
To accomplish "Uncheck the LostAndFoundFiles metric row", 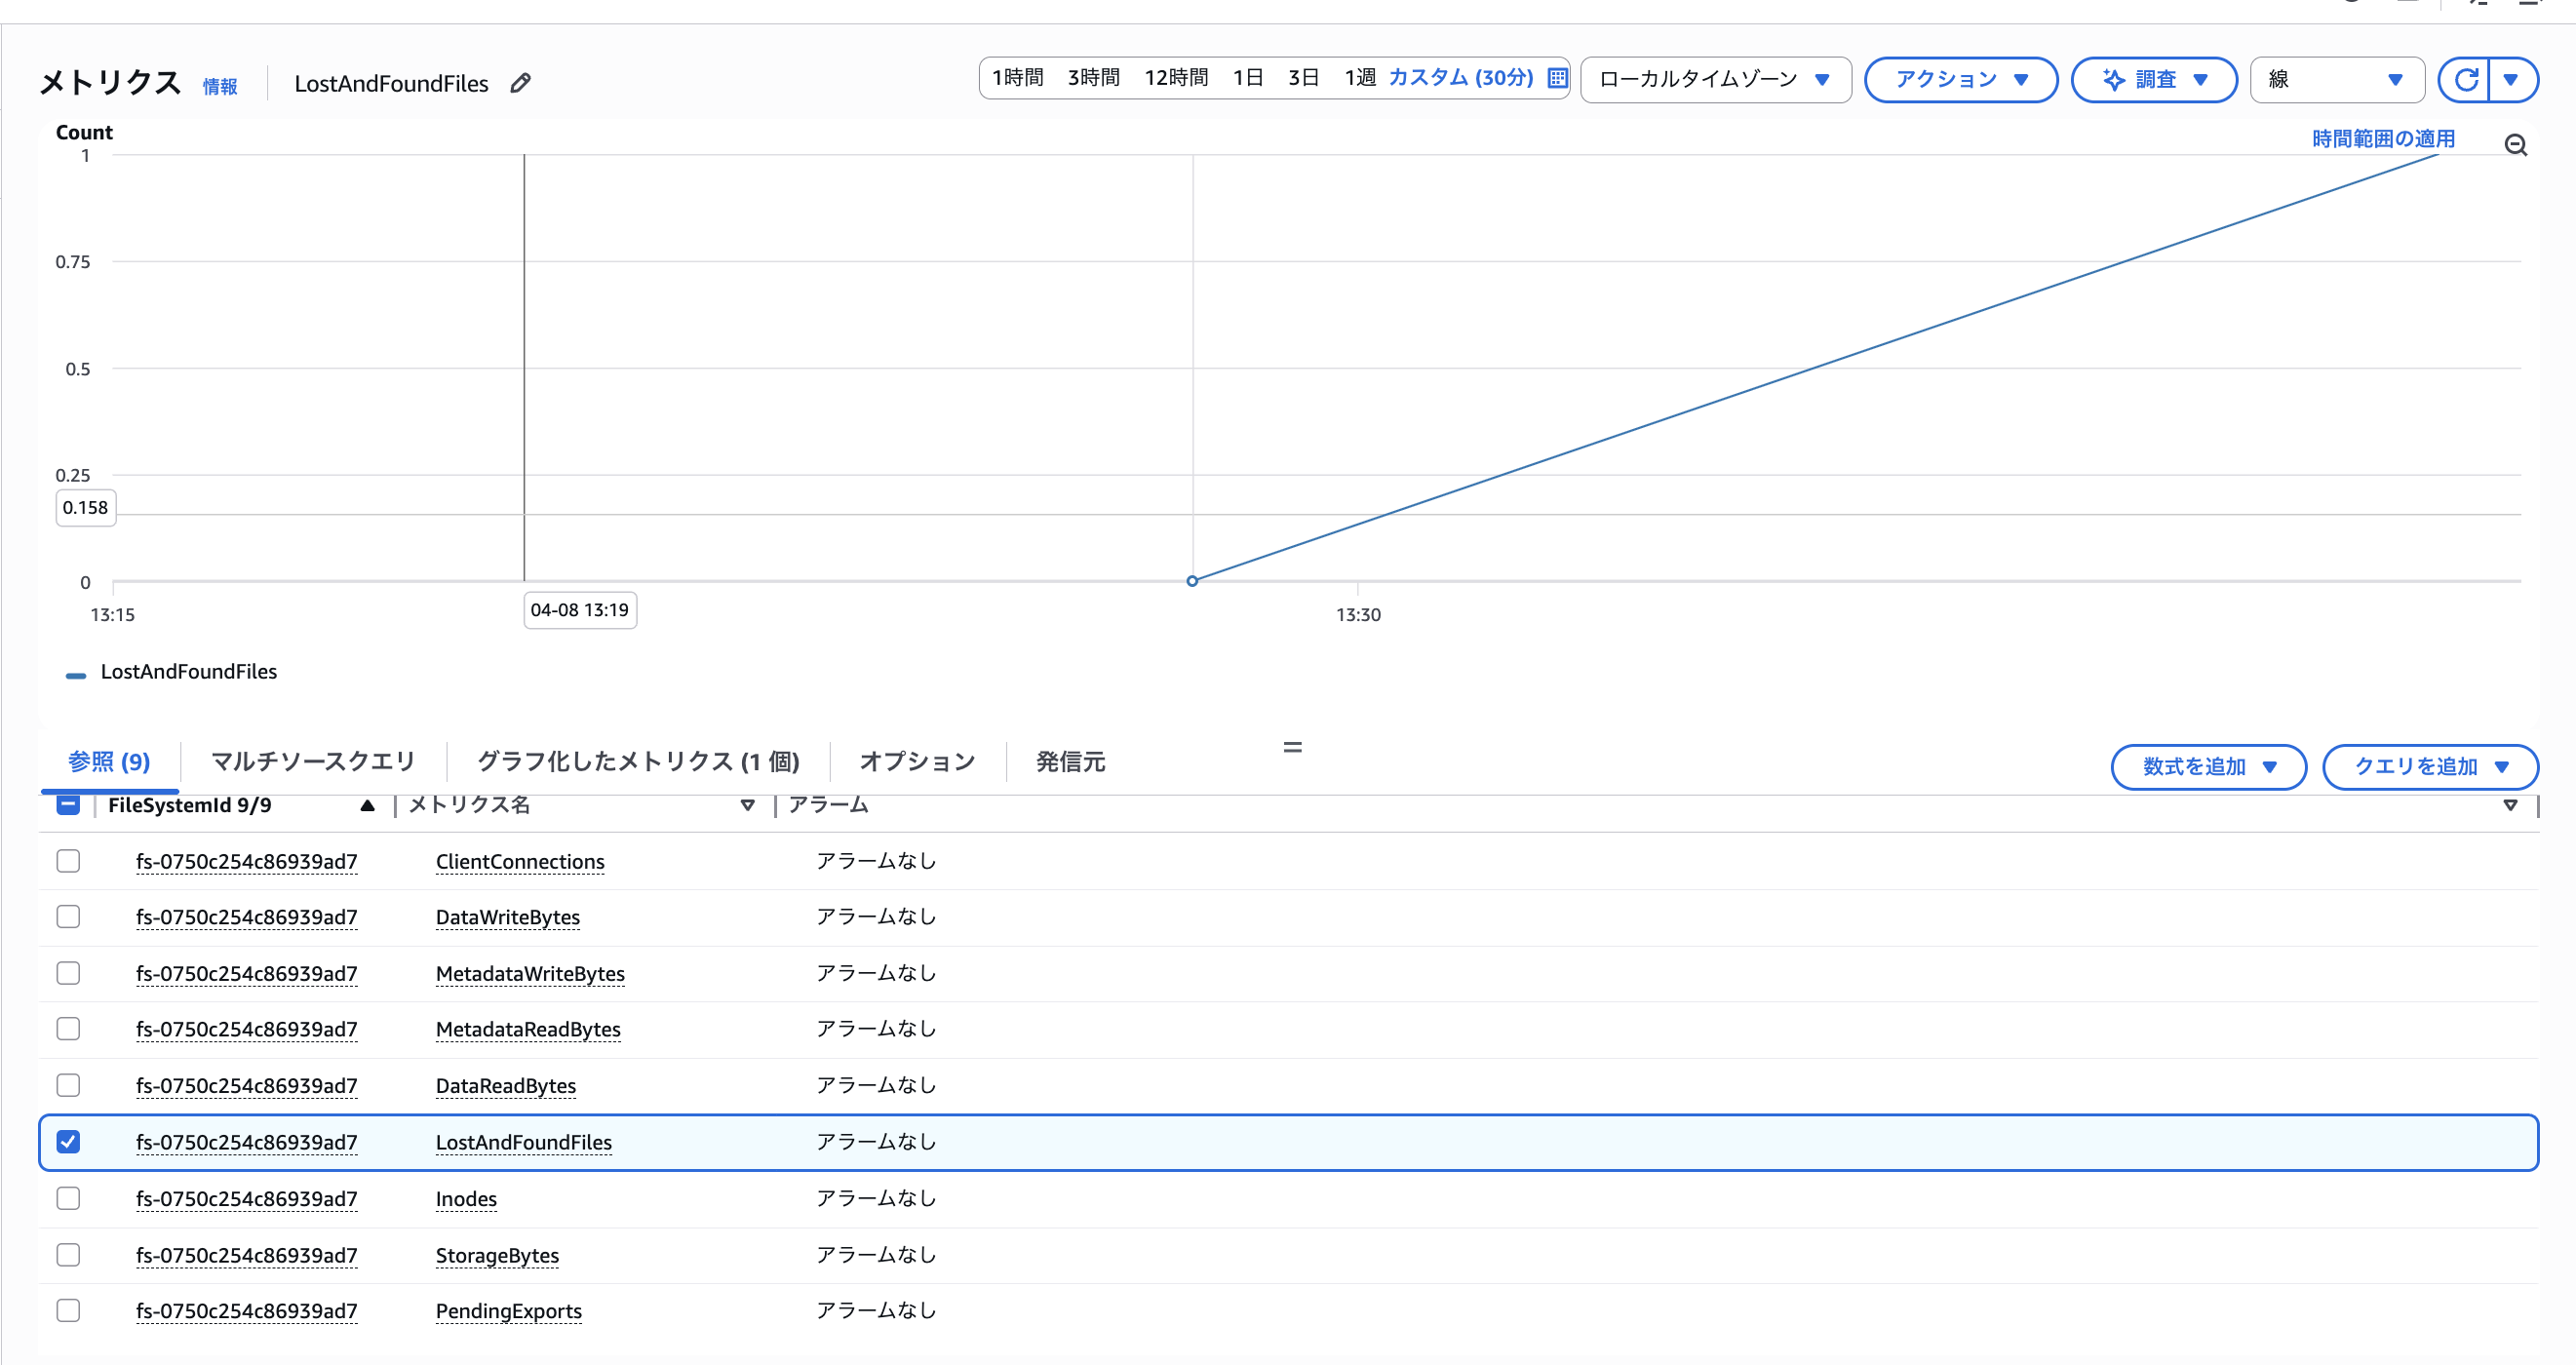I will pos(67,1141).
